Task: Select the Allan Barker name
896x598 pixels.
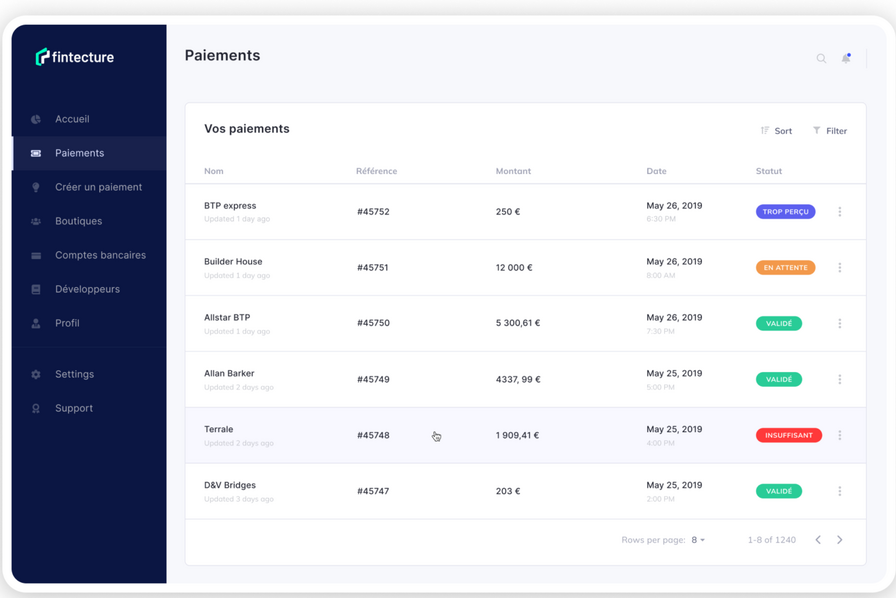Action: point(229,373)
